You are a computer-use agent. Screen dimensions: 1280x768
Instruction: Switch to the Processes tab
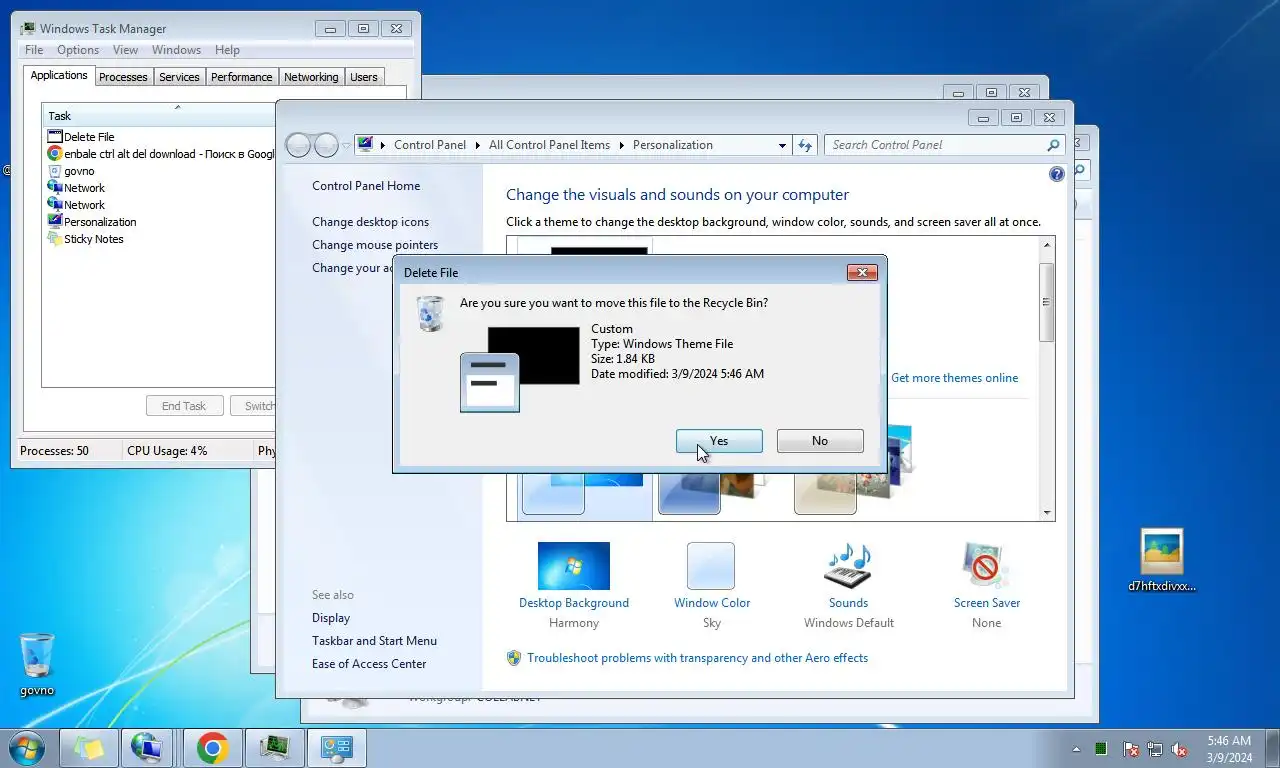pyautogui.click(x=123, y=77)
